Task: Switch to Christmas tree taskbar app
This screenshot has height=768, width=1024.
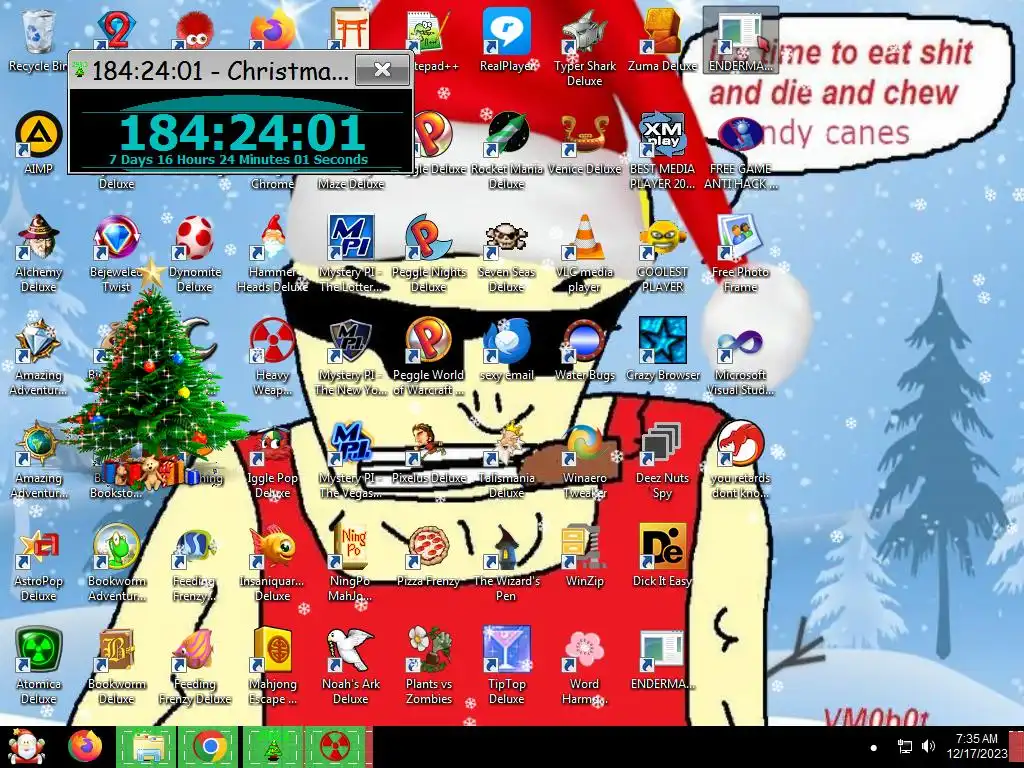Action: tap(272, 746)
